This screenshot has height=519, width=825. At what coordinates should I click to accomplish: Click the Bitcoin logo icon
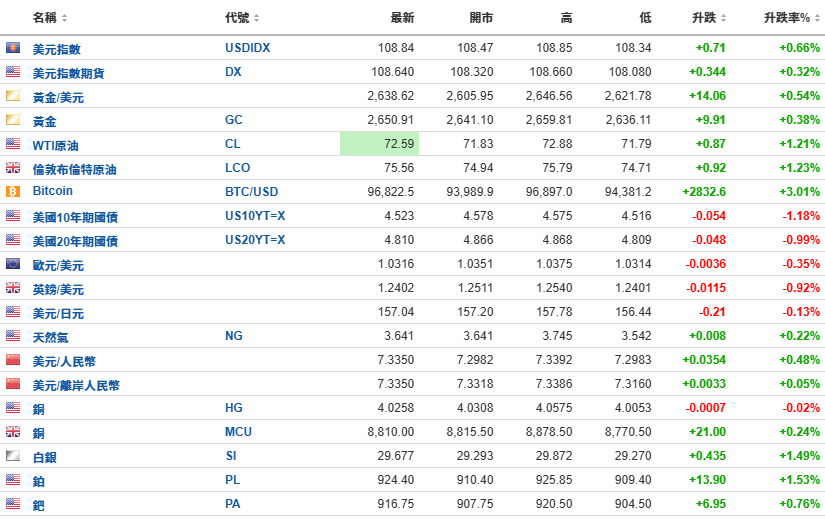(12, 191)
